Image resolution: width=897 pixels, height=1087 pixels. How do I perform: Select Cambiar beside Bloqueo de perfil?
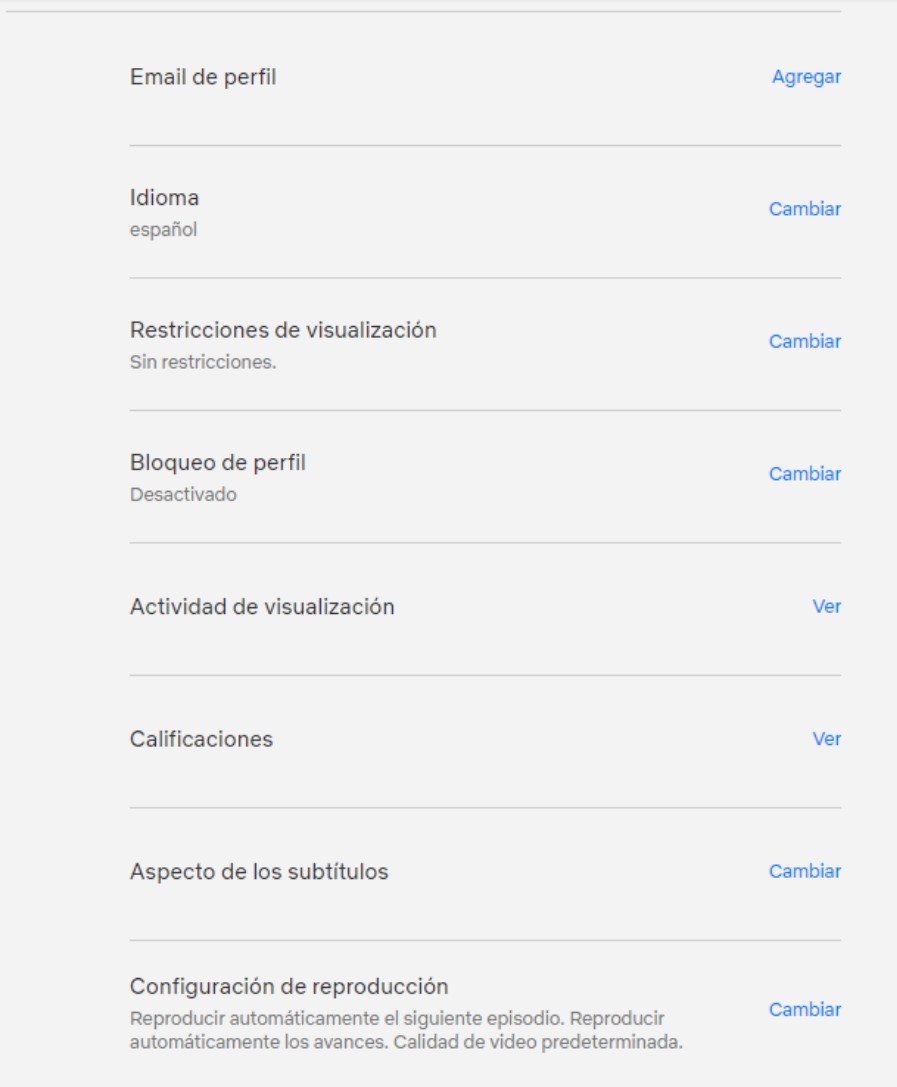tap(804, 474)
